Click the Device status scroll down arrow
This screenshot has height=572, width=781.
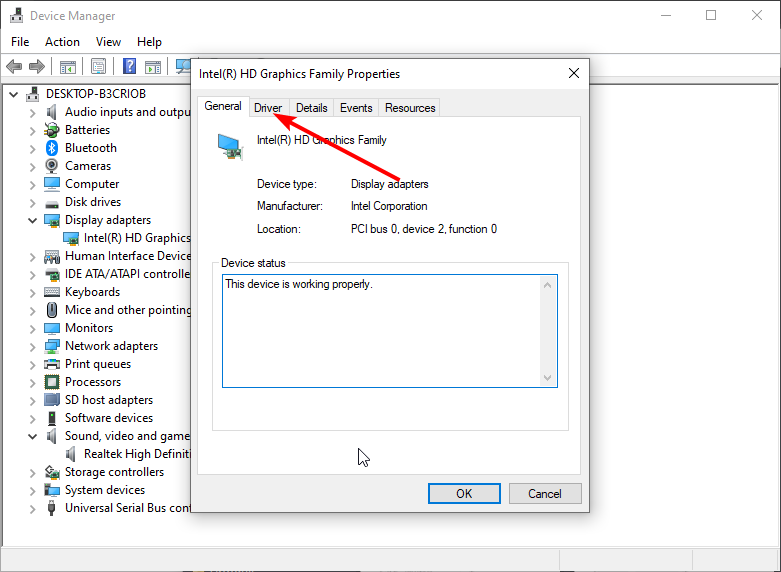click(547, 378)
